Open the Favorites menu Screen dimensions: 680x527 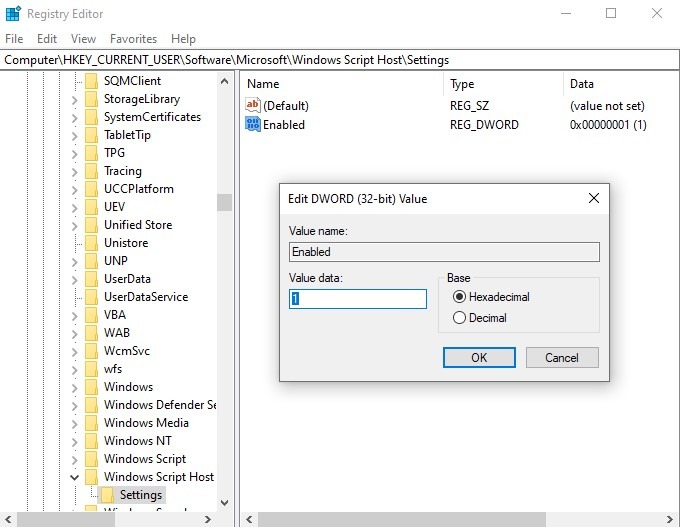pos(133,39)
